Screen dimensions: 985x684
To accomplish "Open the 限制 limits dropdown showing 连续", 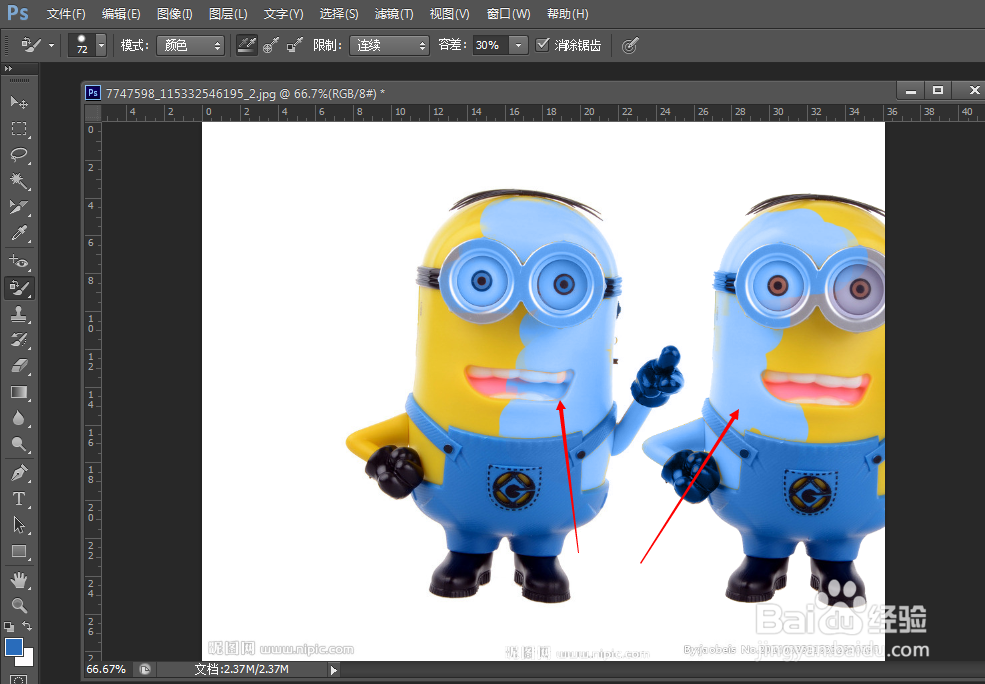I will pyautogui.click(x=389, y=45).
